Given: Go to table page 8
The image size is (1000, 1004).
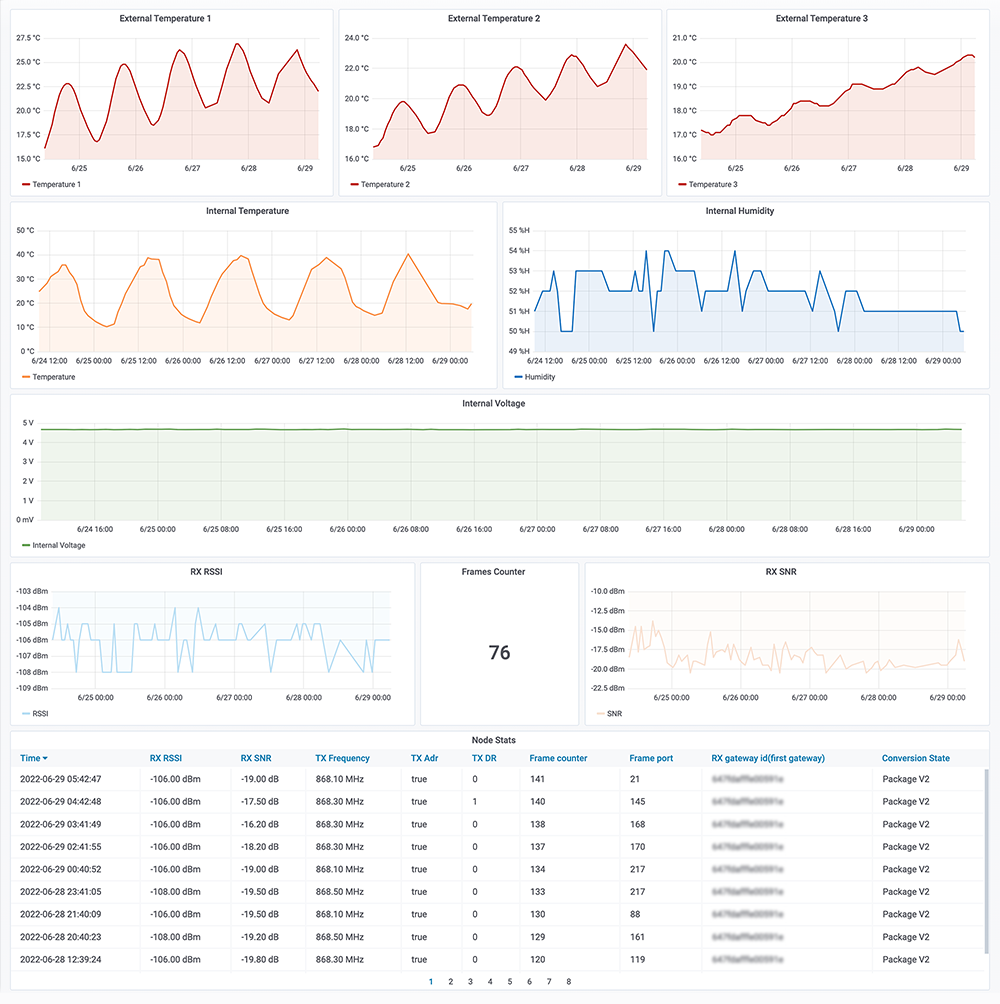Looking at the screenshot, I should point(569,982).
